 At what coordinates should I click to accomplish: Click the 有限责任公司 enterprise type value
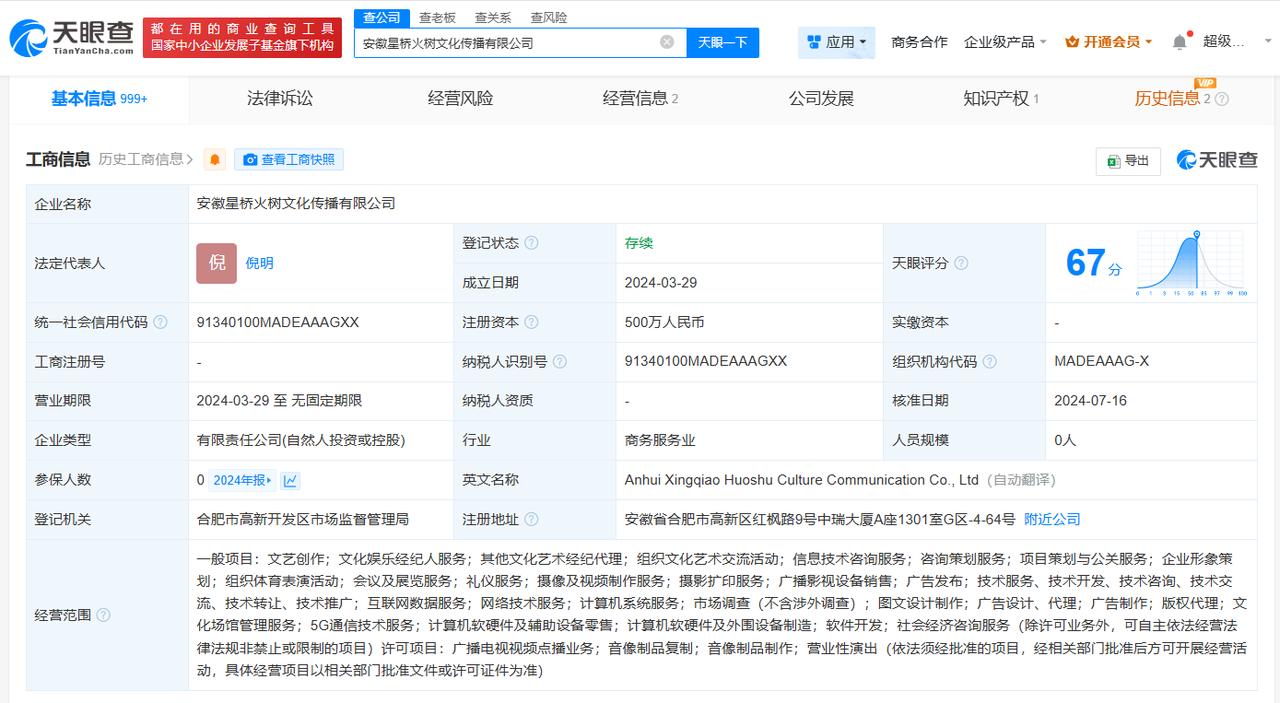coord(301,440)
